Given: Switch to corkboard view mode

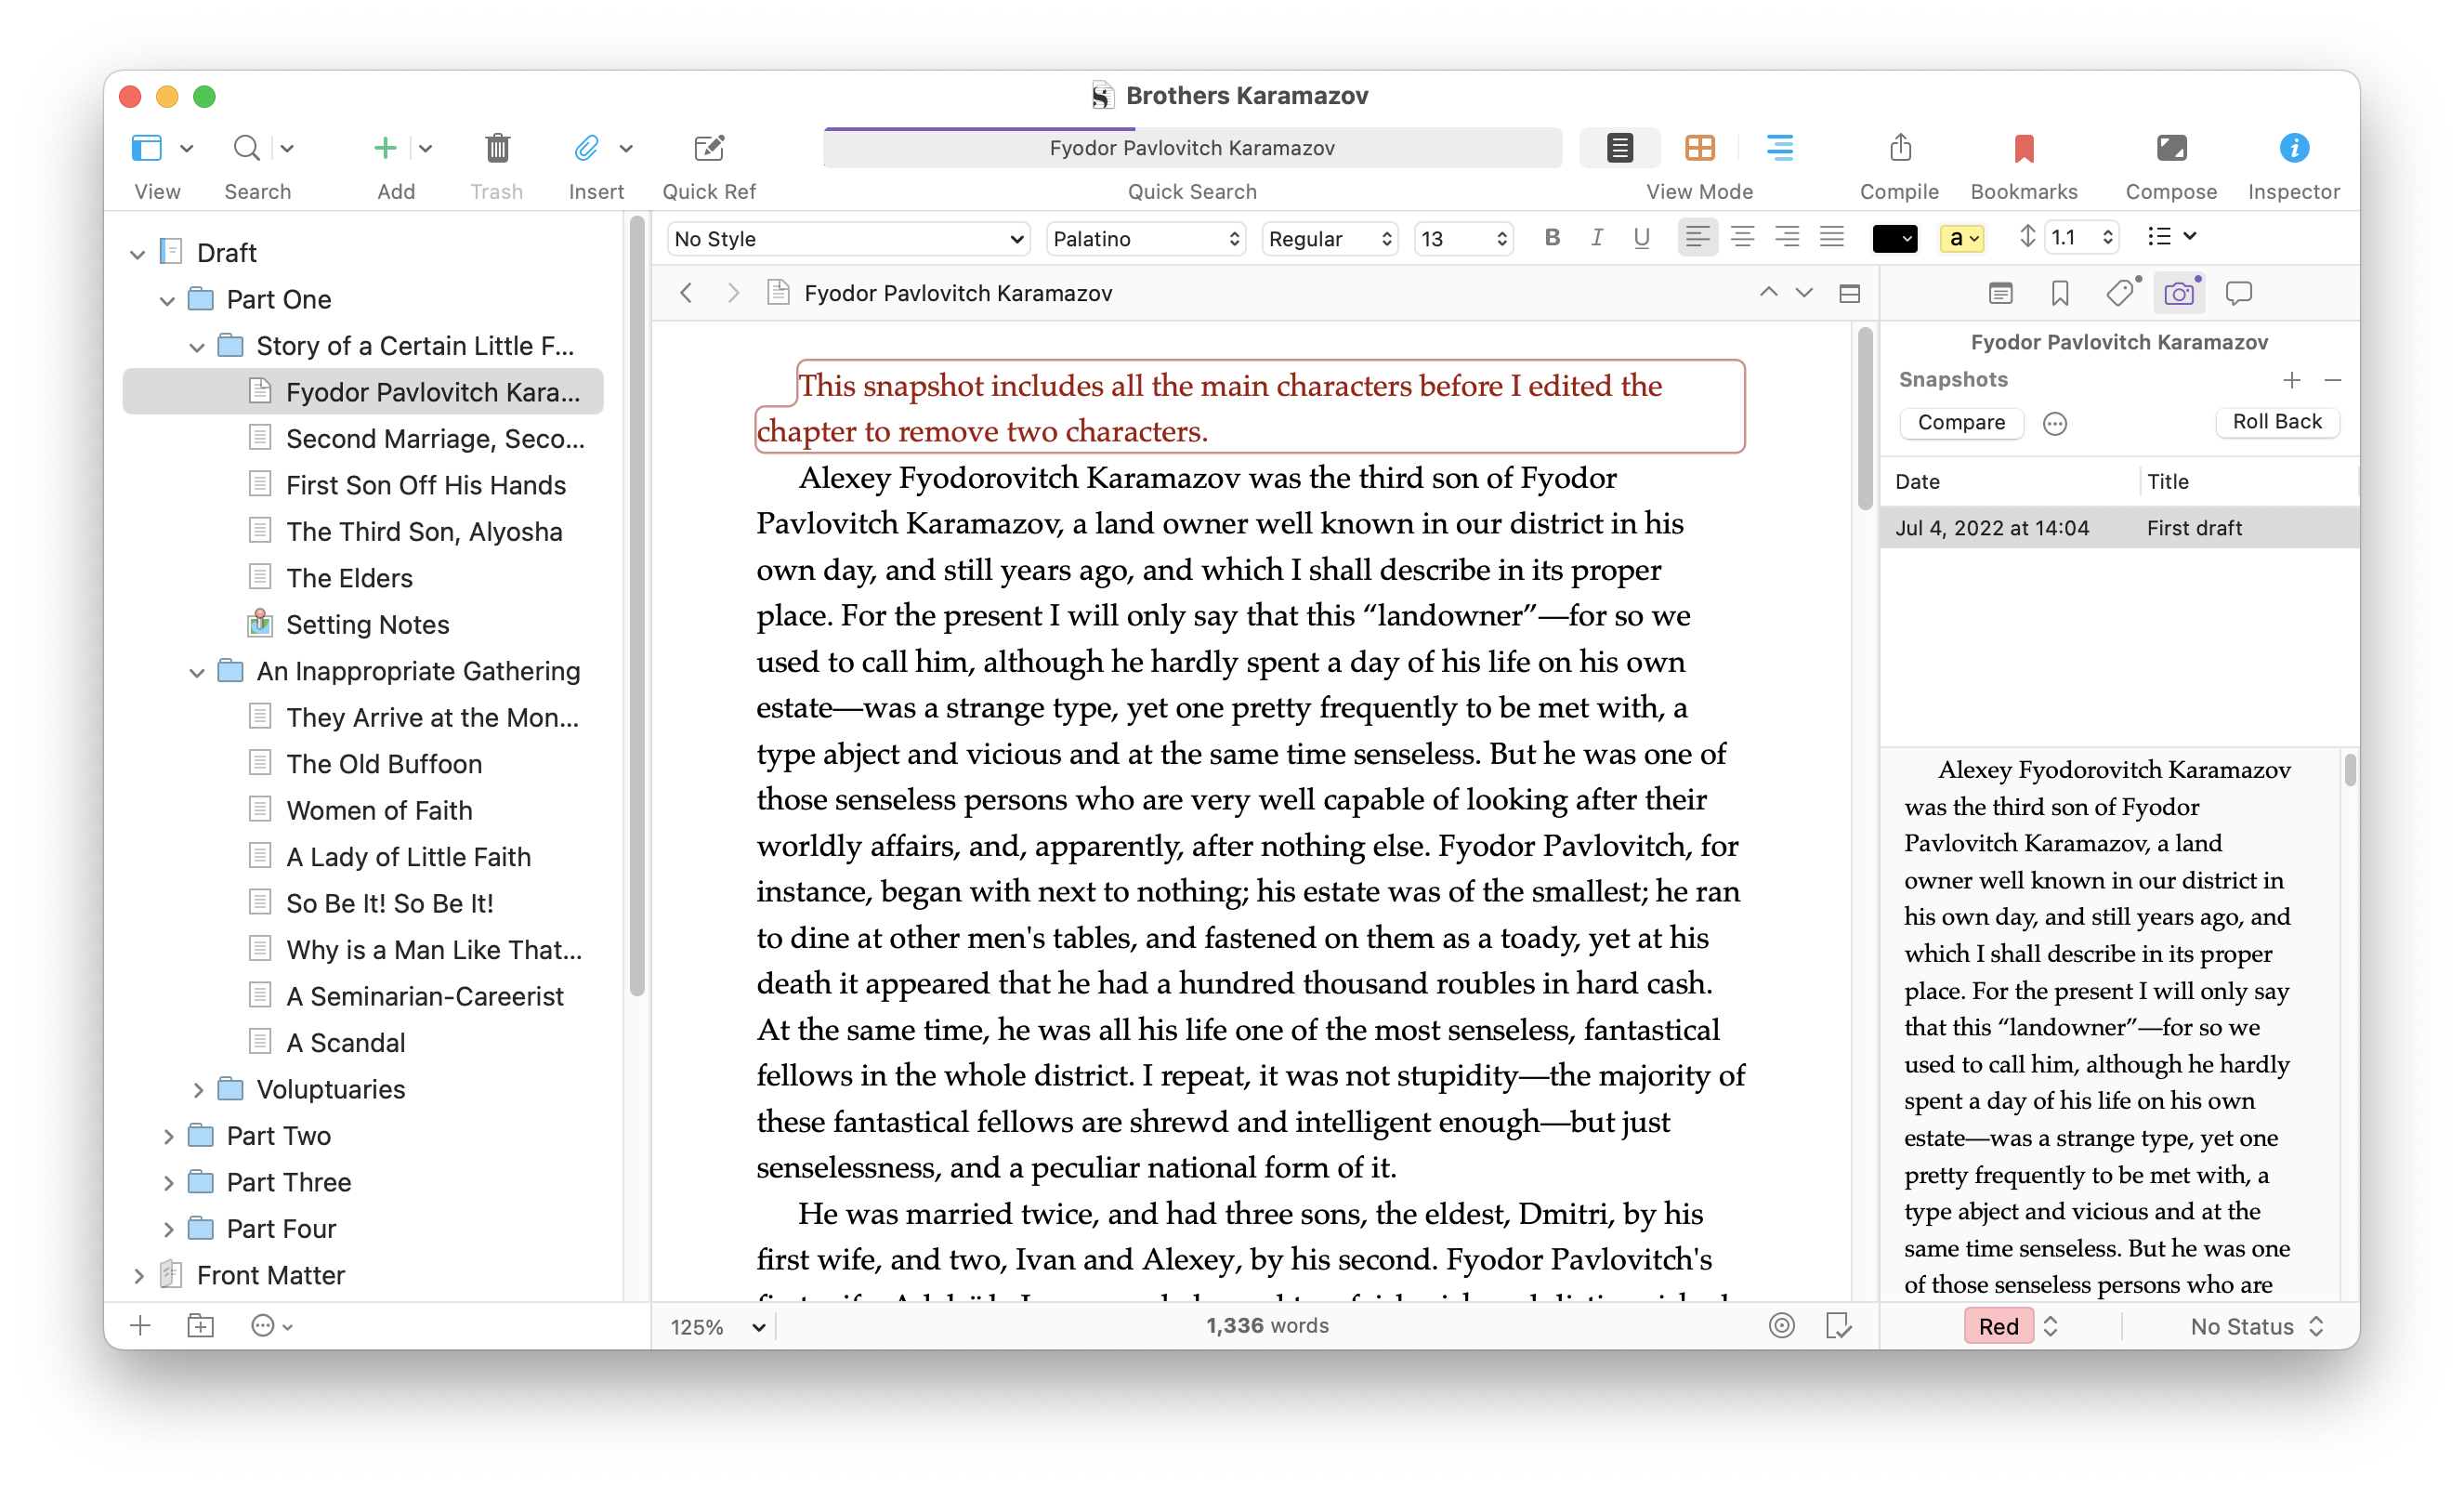Looking at the screenshot, I should [1699, 149].
